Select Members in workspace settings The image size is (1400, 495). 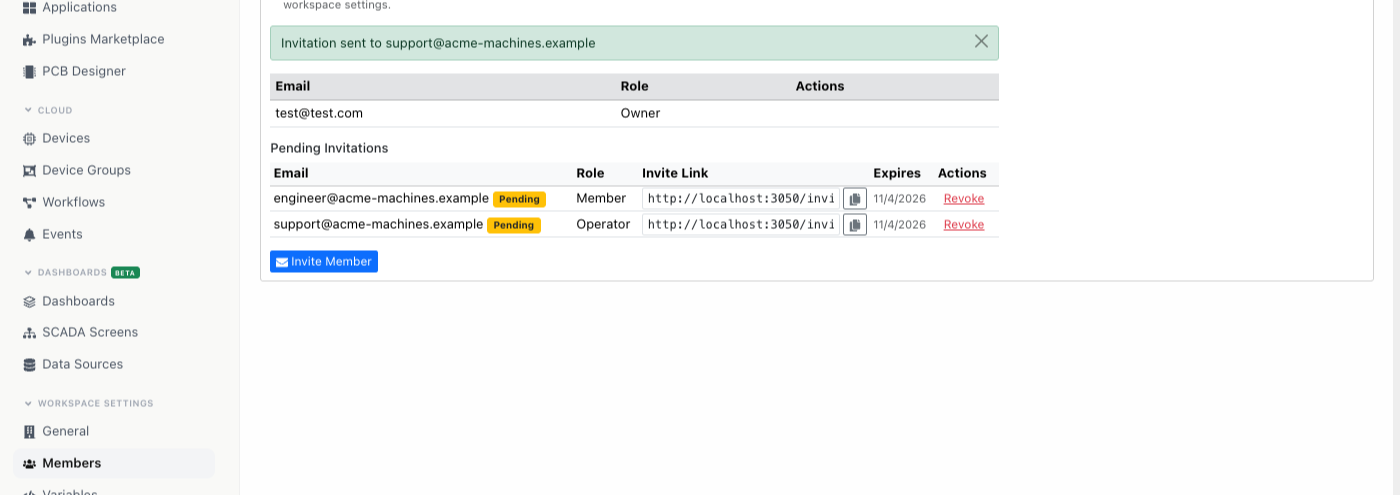pos(71,463)
